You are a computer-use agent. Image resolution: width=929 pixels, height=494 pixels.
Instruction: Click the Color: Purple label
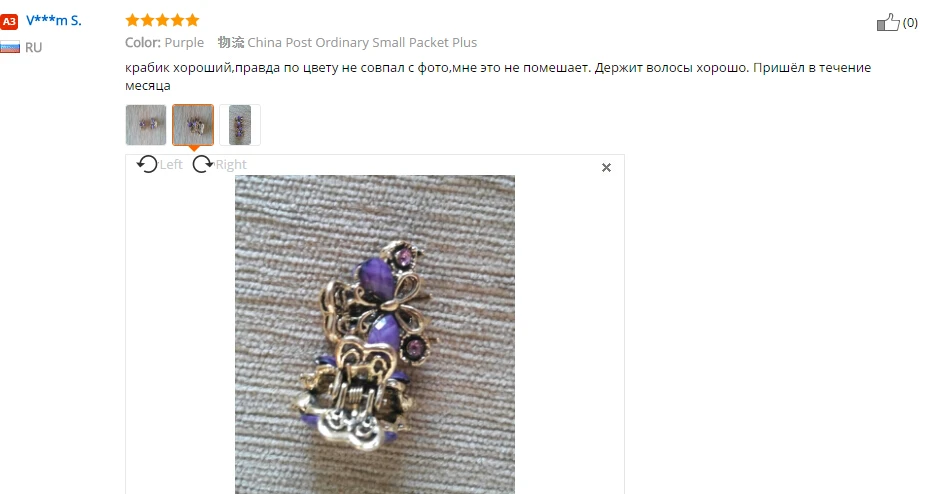pos(164,43)
